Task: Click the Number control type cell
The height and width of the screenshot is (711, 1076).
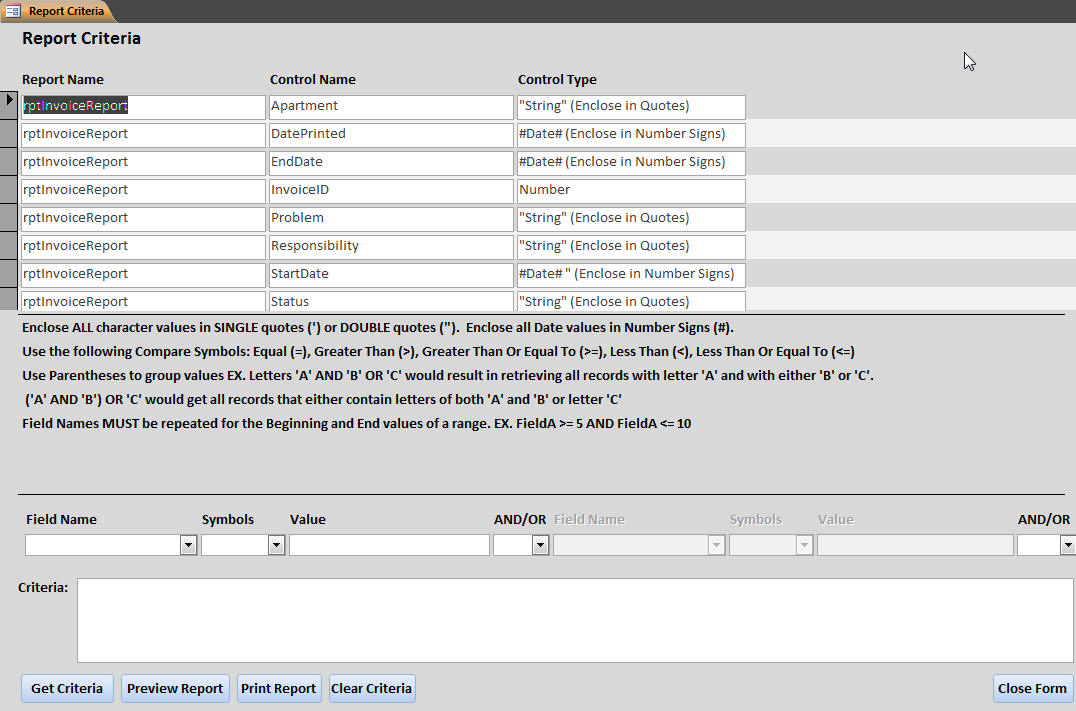Action: [631, 191]
